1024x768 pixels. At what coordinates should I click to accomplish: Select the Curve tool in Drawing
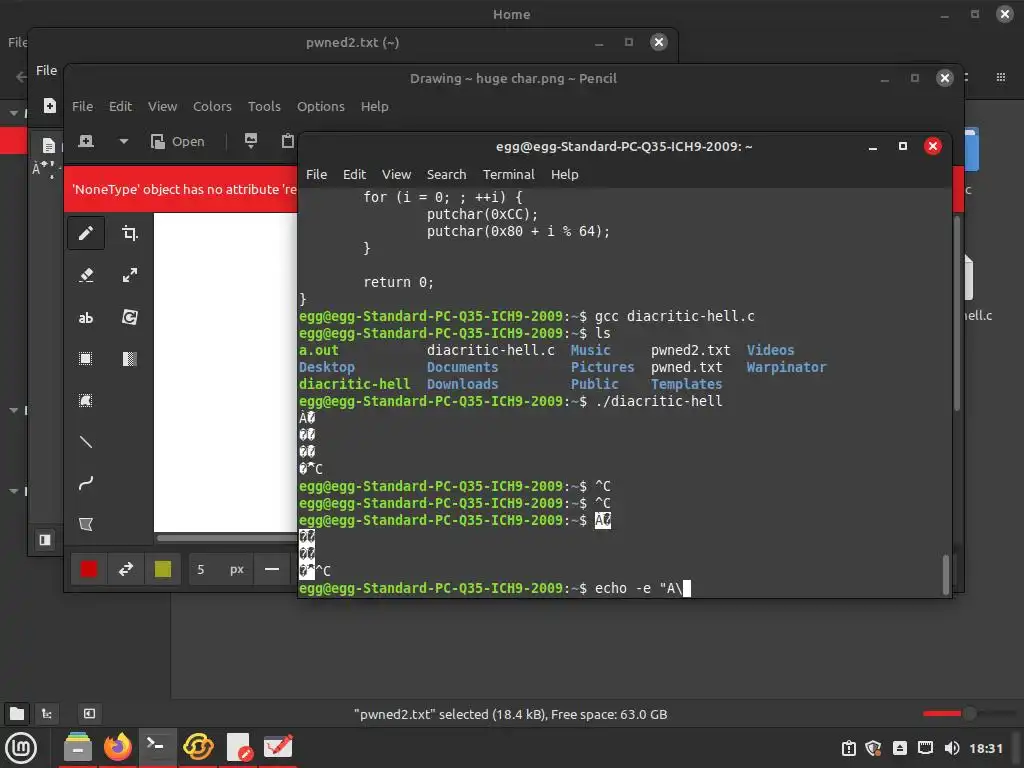coord(86,483)
